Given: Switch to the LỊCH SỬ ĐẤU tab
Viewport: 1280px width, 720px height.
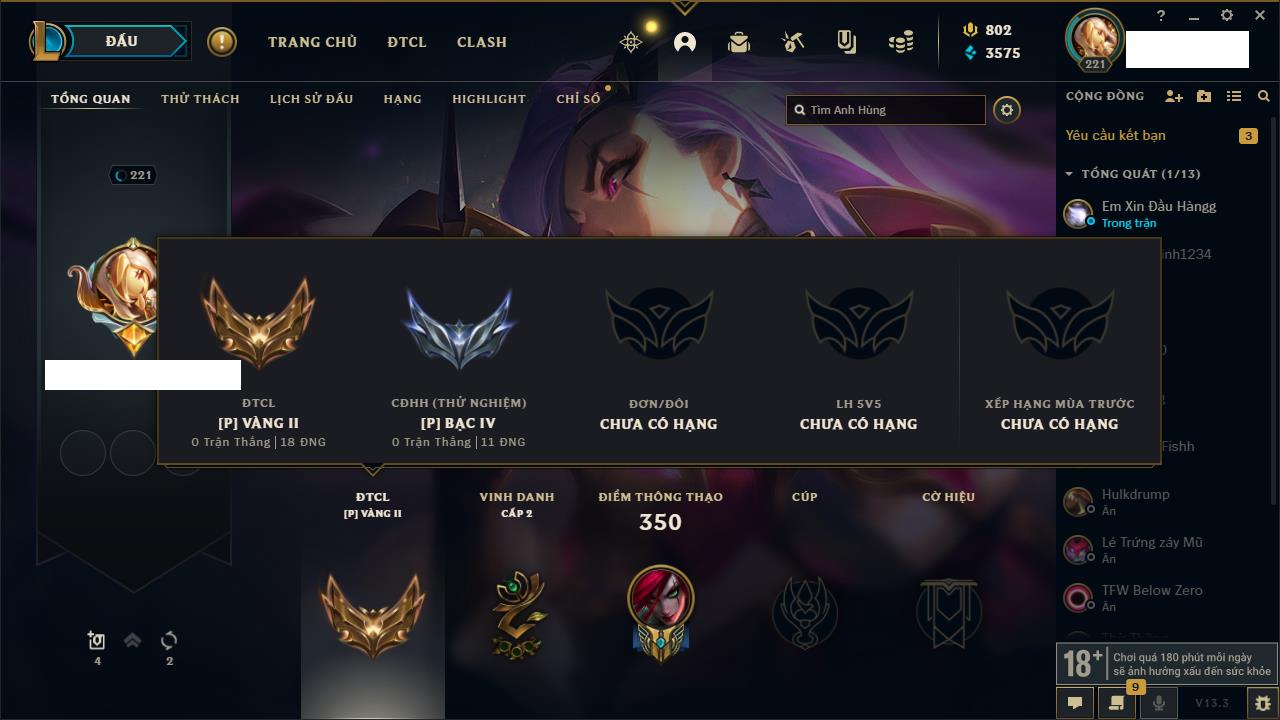Looking at the screenshot, I should (x=311, y=99).
